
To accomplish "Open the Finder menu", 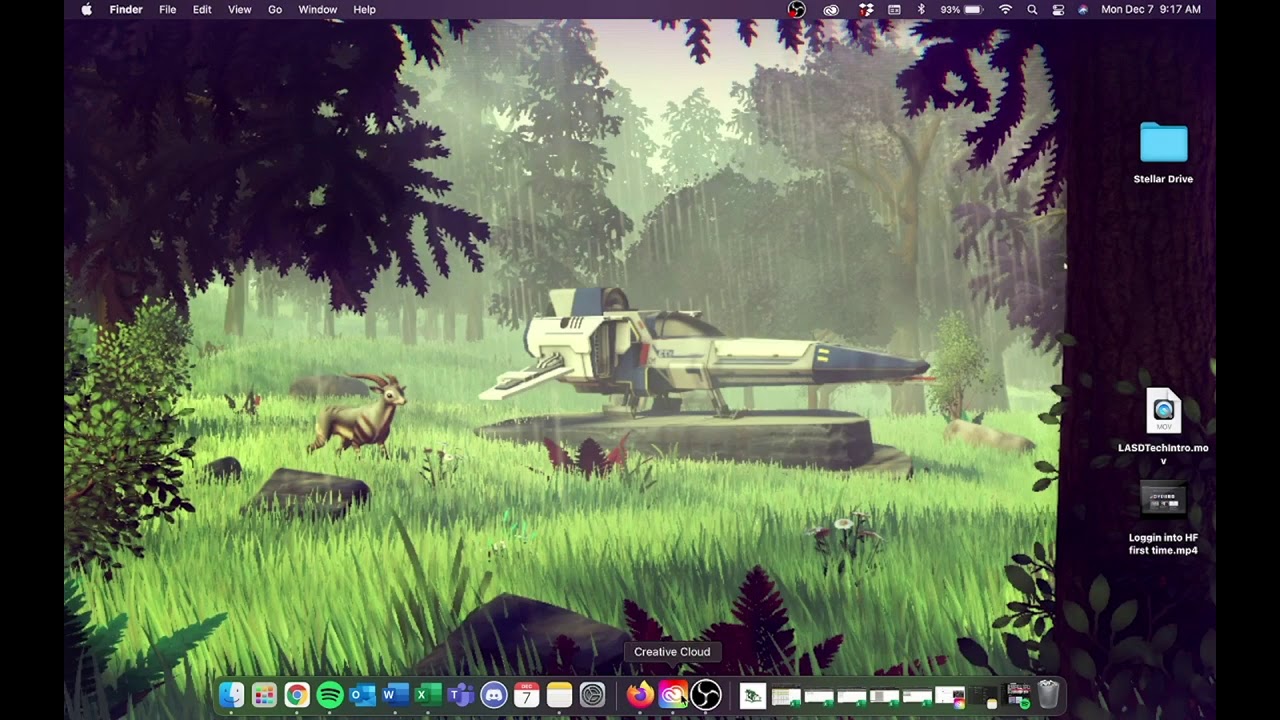I will click(x=126, y=9).
